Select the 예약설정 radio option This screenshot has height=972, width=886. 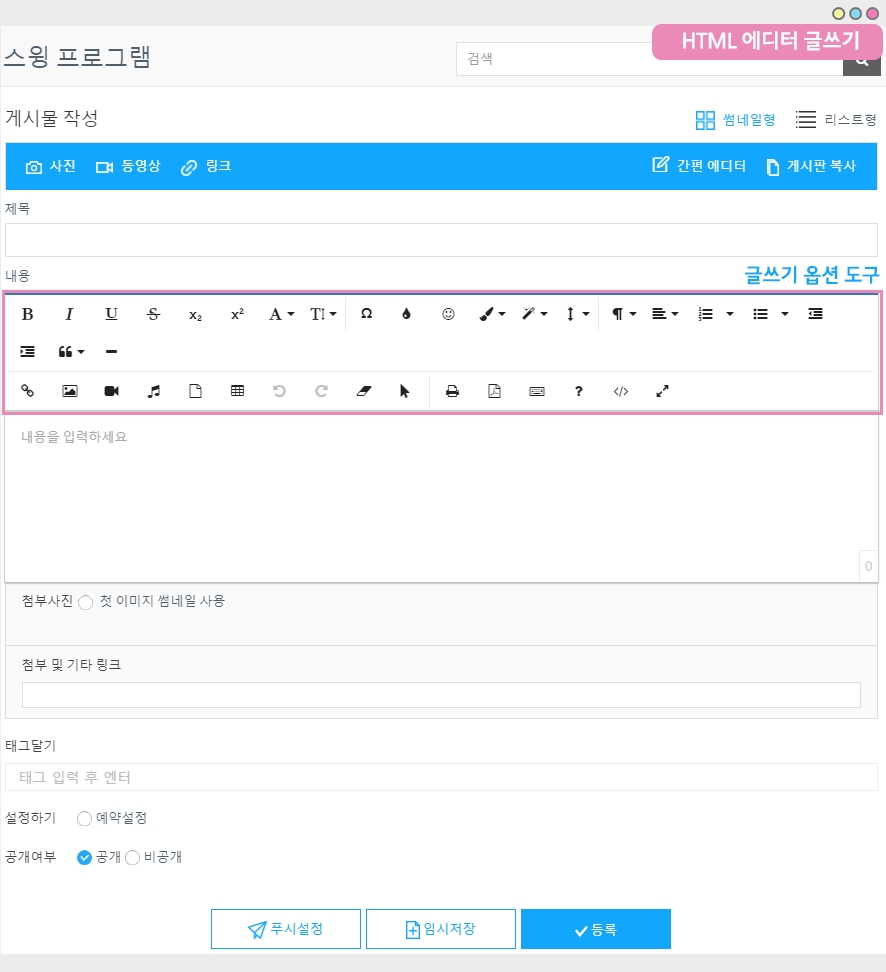point(85,819)
